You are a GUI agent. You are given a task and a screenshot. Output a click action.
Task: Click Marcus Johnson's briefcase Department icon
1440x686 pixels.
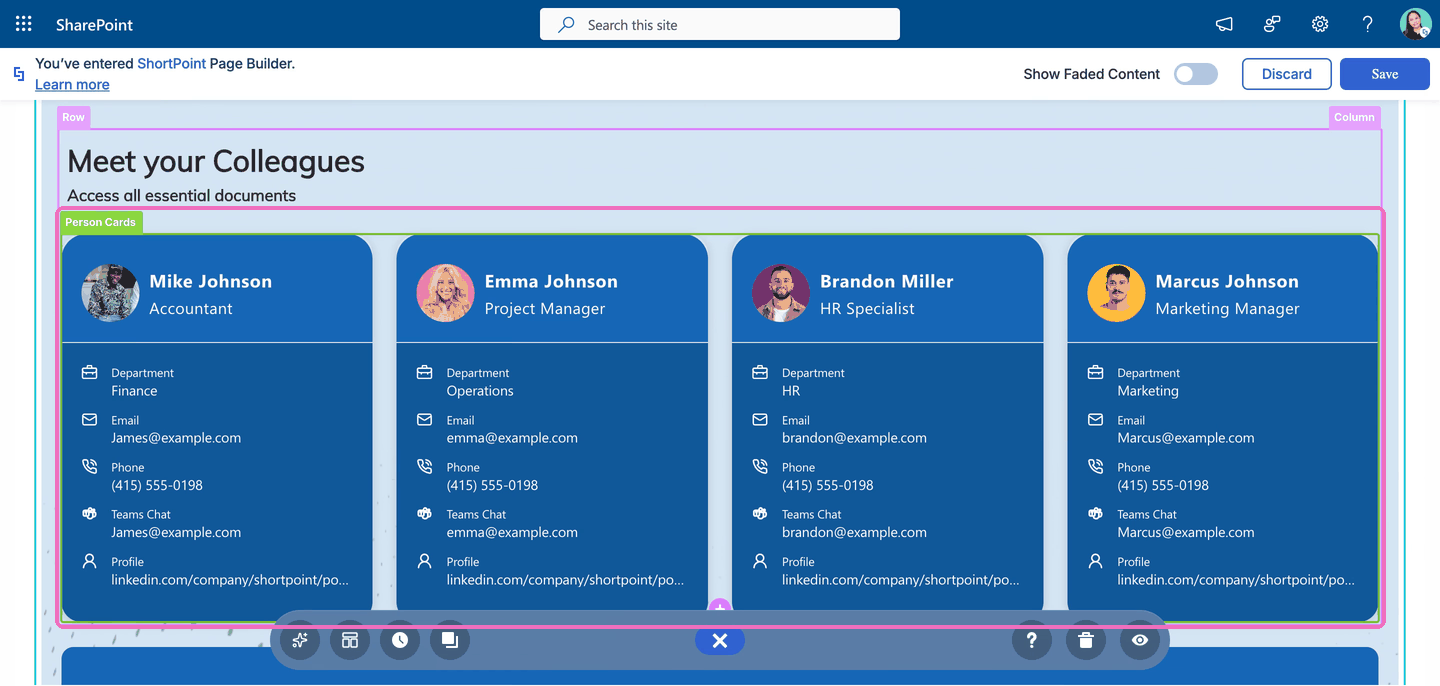tap(1096, 372)
